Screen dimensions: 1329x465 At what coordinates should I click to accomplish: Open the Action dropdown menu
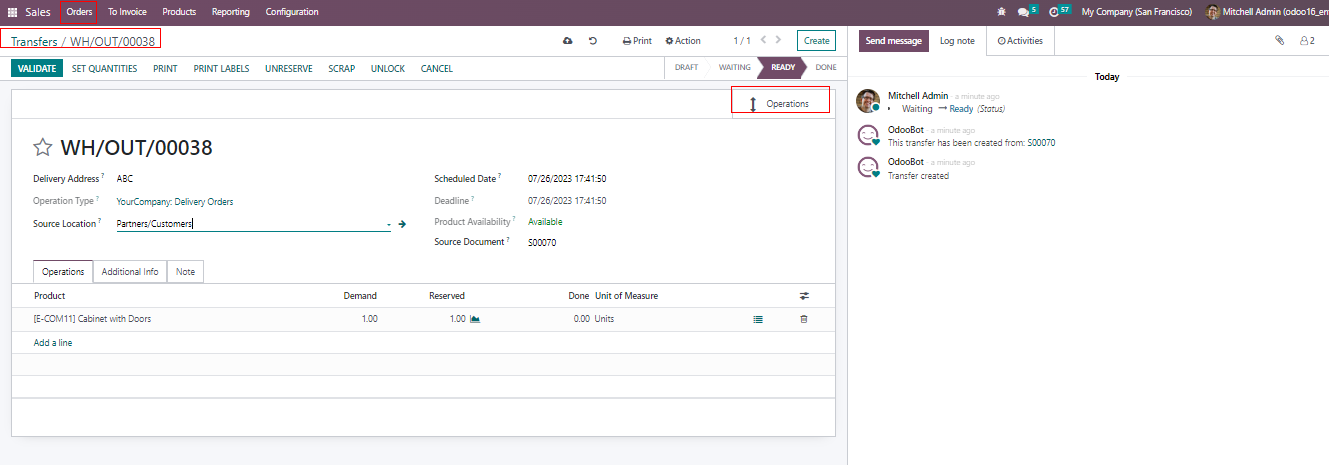click(683, 41)
